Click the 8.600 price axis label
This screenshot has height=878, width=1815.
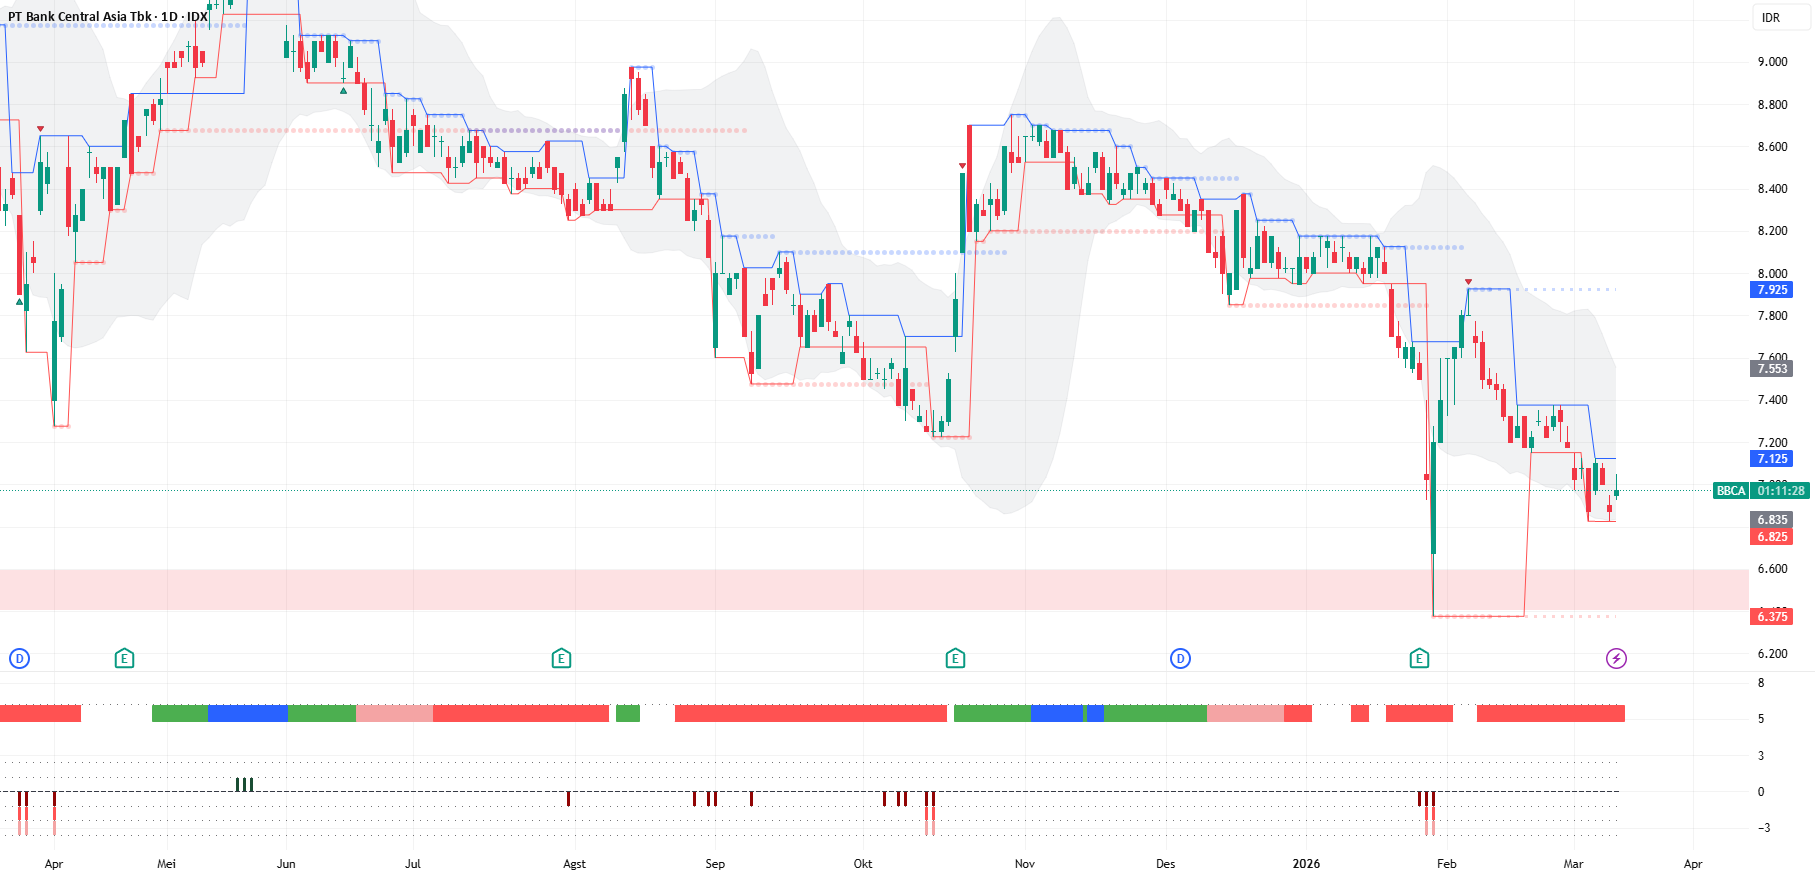(1772, 147)
